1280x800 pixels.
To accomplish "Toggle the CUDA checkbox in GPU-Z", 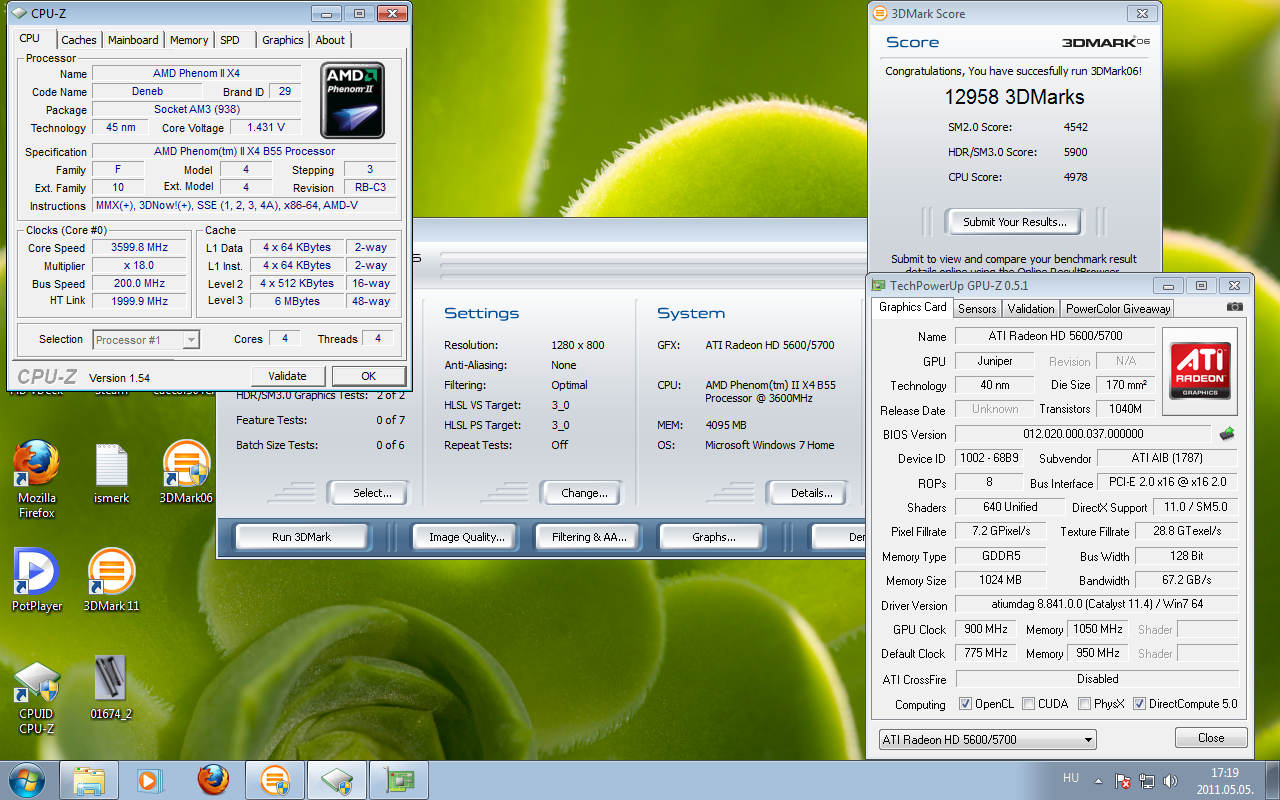I will [x=1028, y=704].
